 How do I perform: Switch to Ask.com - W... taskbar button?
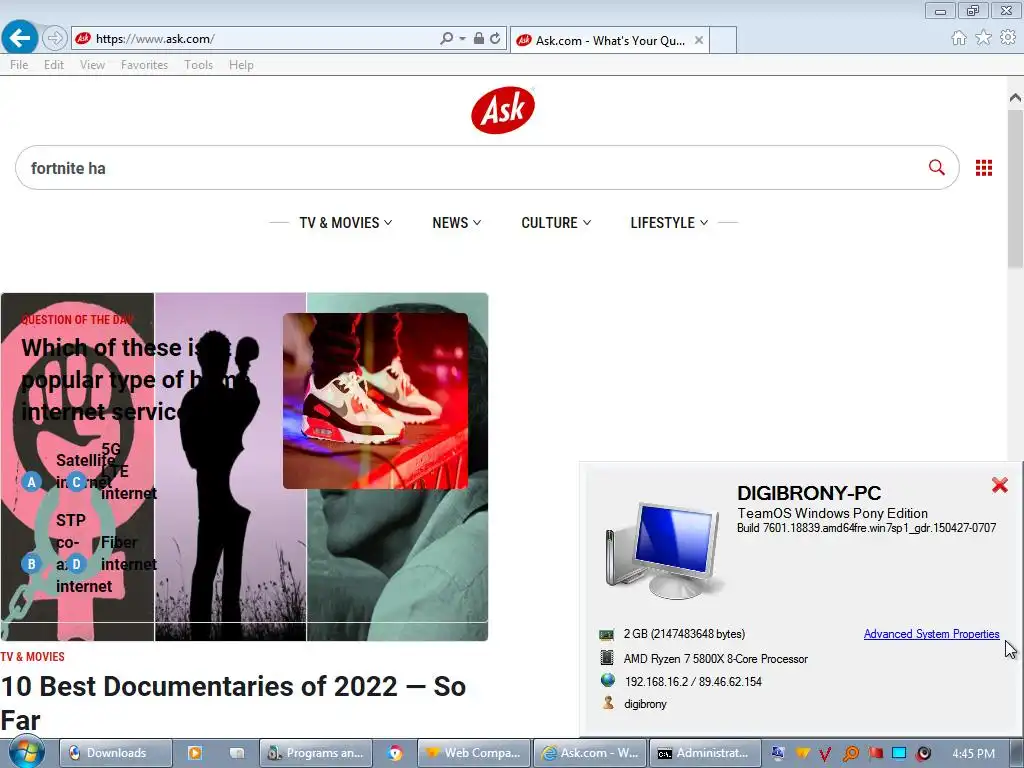590,753
